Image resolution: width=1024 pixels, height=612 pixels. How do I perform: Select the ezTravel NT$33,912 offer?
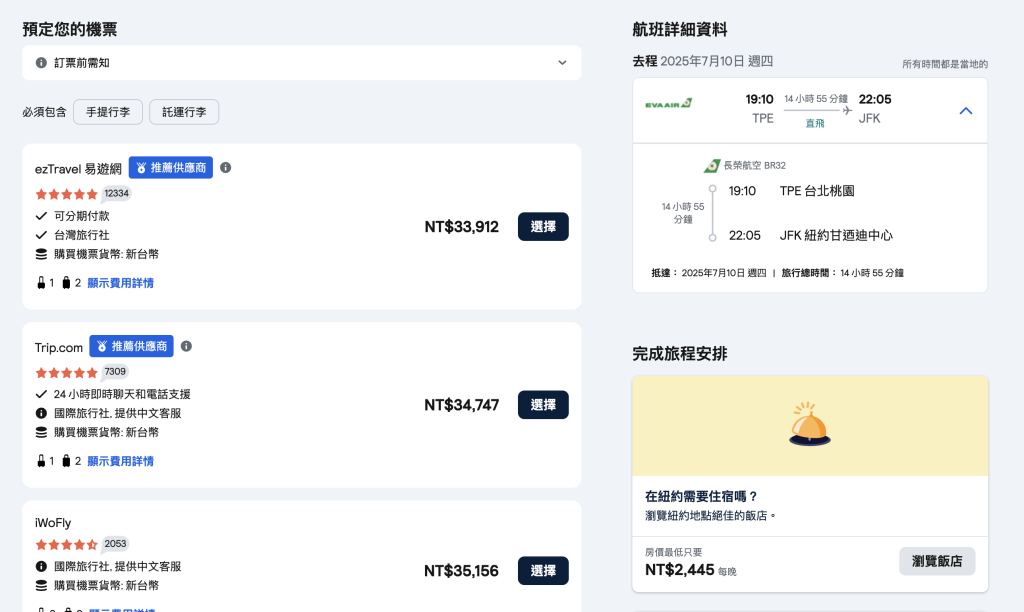[543, 227]
